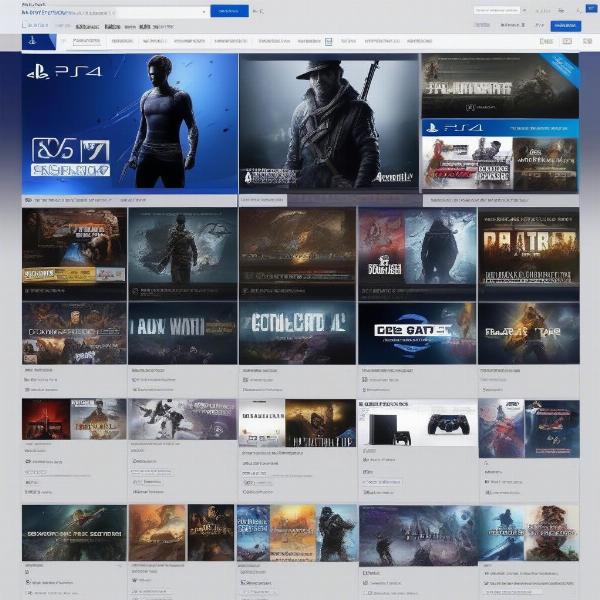Open the large blue PS4 hero banner
The height and width of the screenshot is (600, 600).
pyautogui.click(x=130, y=124)
